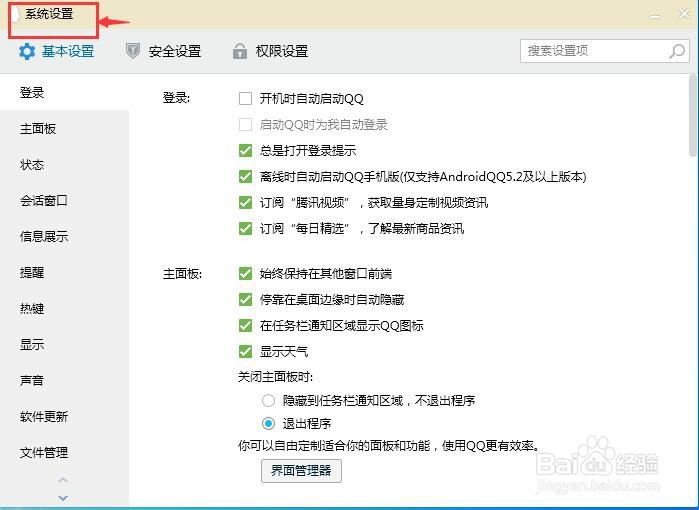
Task: Uncheck 订阅“每日精选” option
Action: [x=245, y=229]
